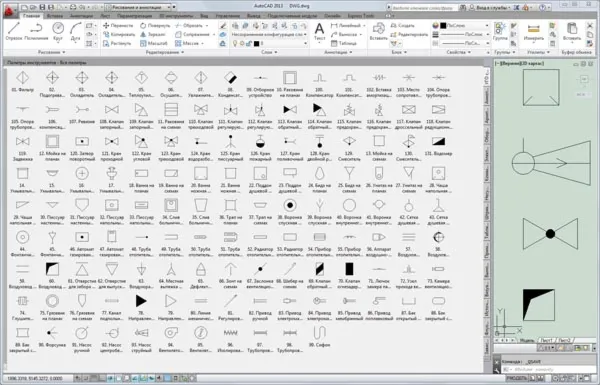The image size is (600, 385).
Task: Click the Измерить measure tool
Action: click(x=533, y=31)
